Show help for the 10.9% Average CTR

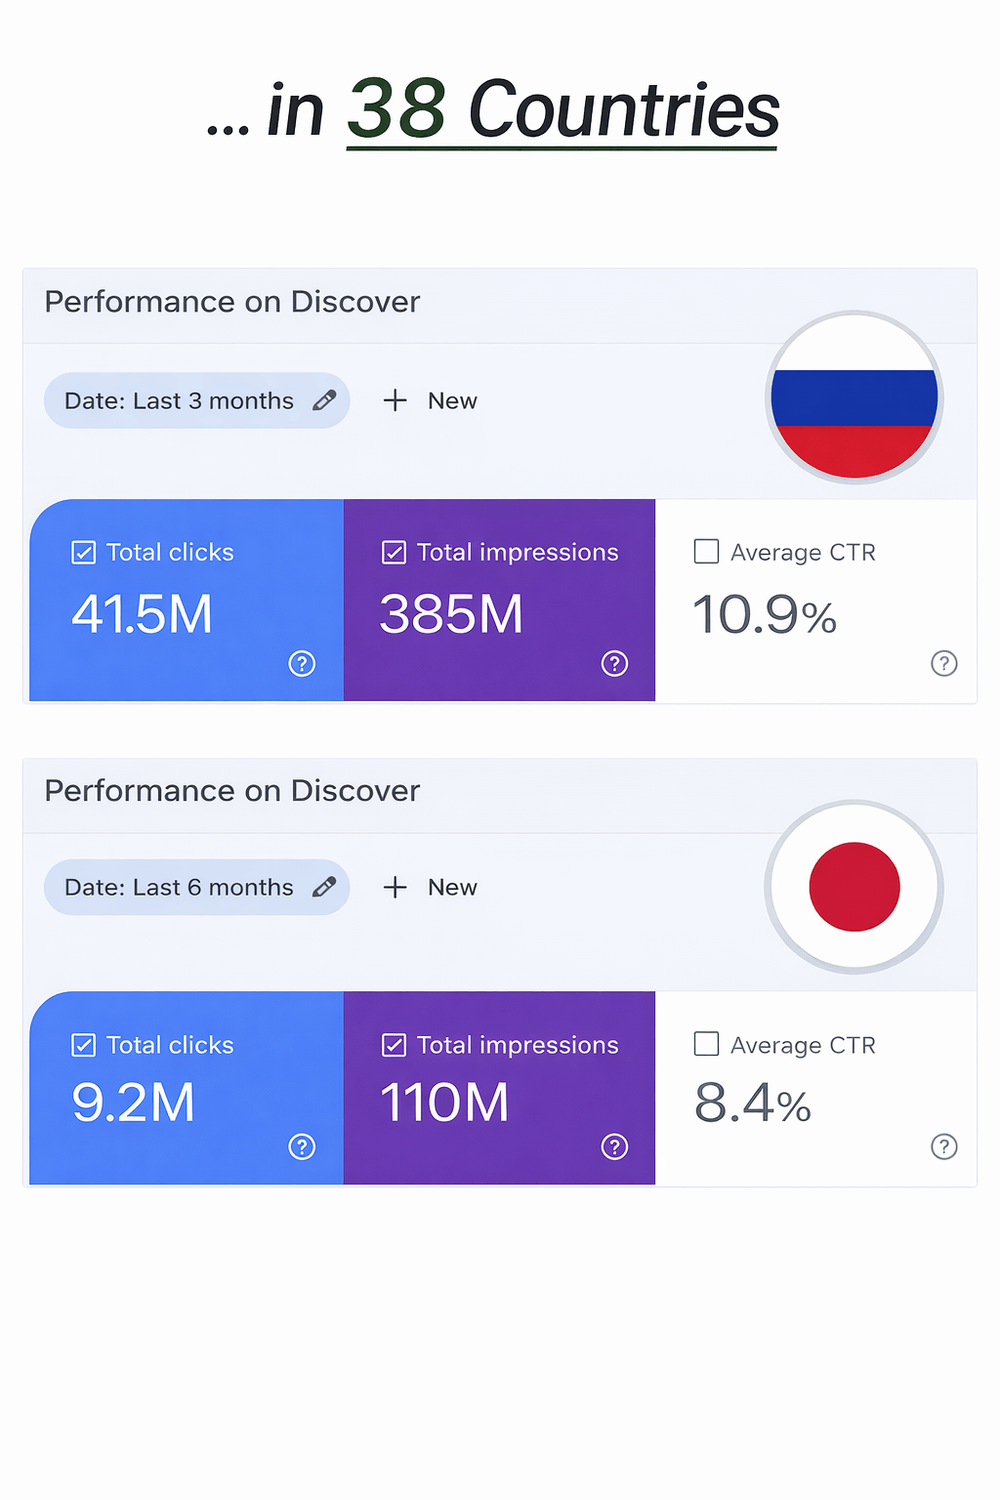point(944,664)
